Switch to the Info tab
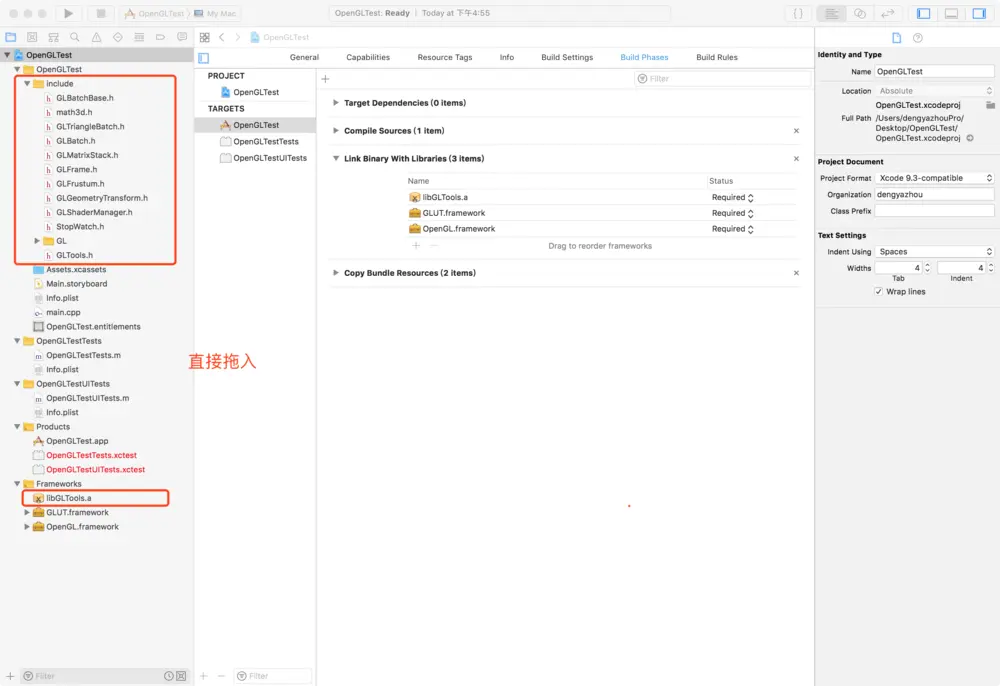The image size is (1000, 686). 507,57
